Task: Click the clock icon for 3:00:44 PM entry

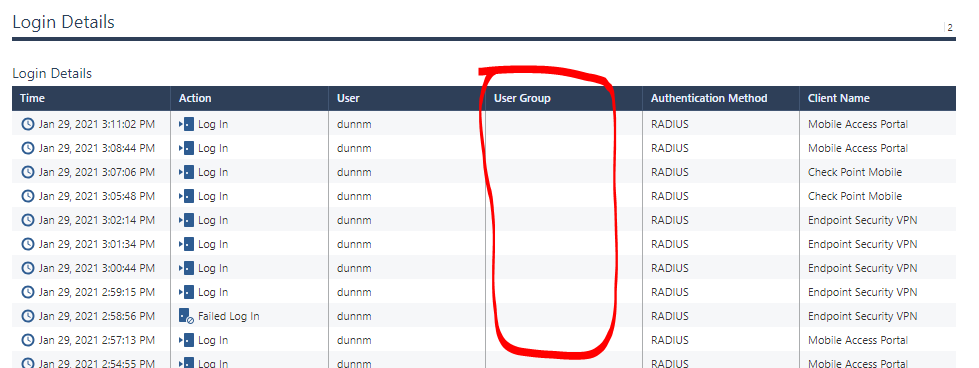Action: click(27, 268)
